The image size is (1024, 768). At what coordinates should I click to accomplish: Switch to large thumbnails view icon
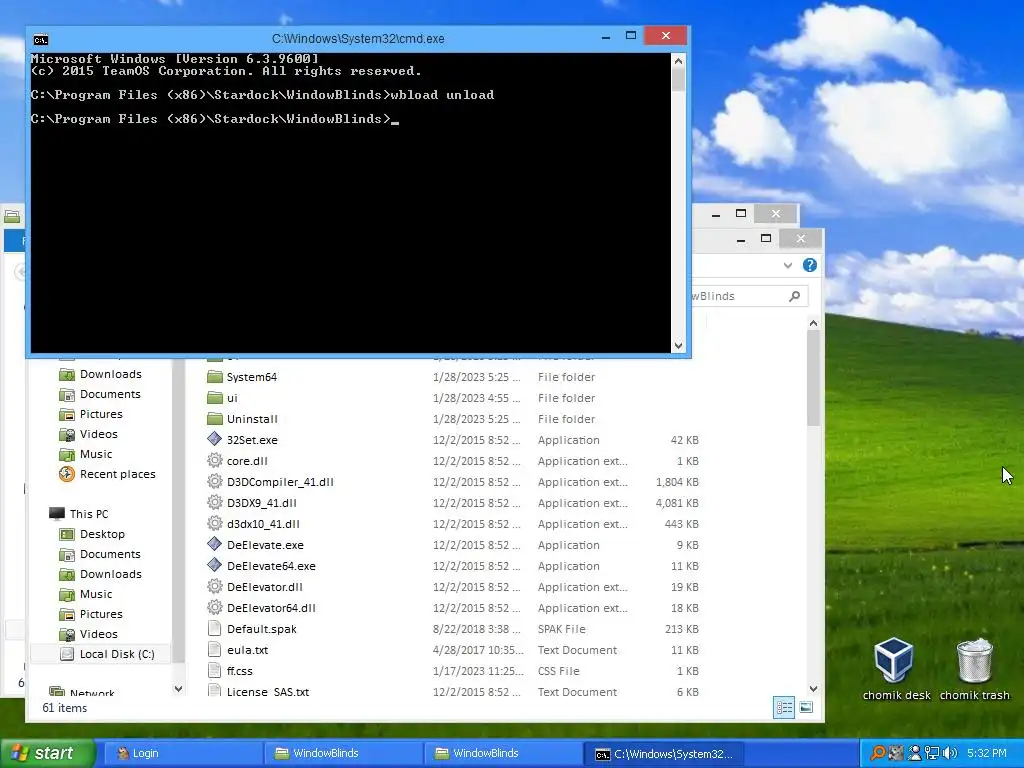(x=807, y=707)
